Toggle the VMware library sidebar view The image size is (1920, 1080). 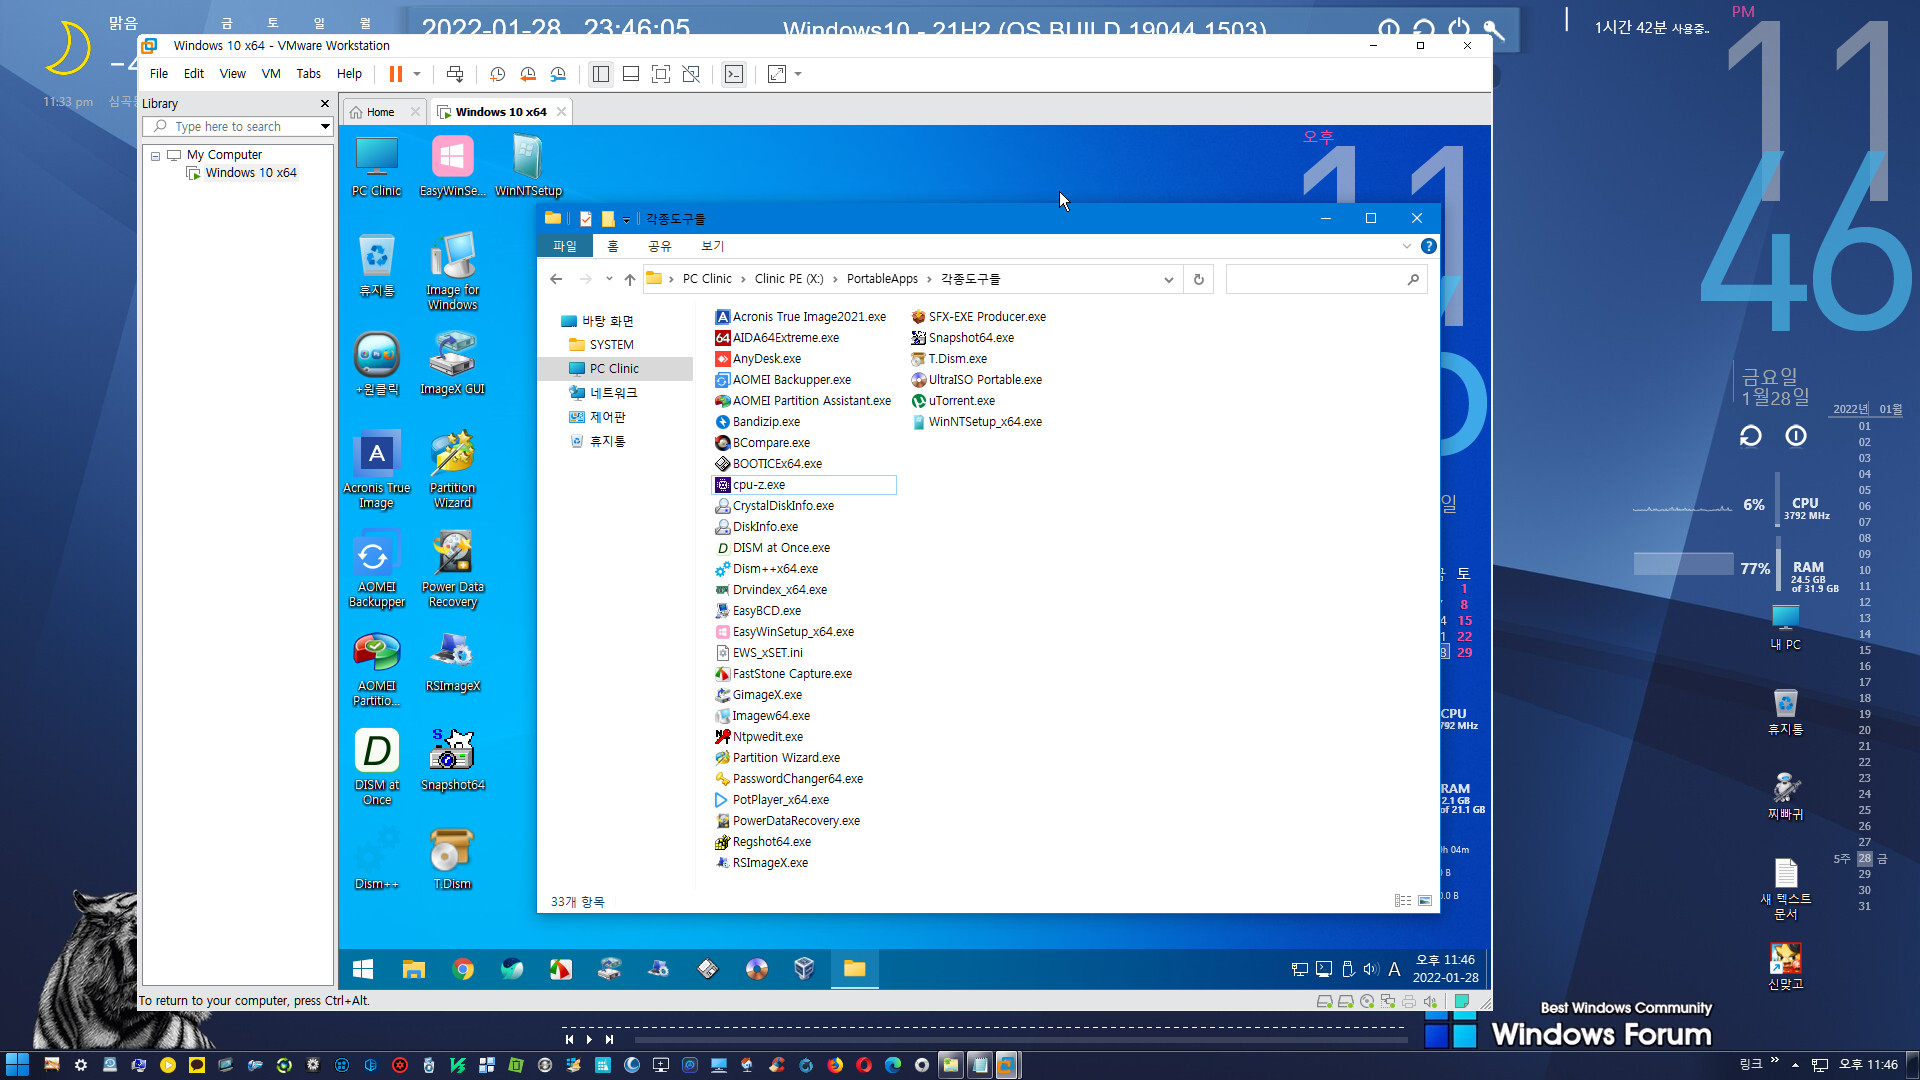pos(600,74)
